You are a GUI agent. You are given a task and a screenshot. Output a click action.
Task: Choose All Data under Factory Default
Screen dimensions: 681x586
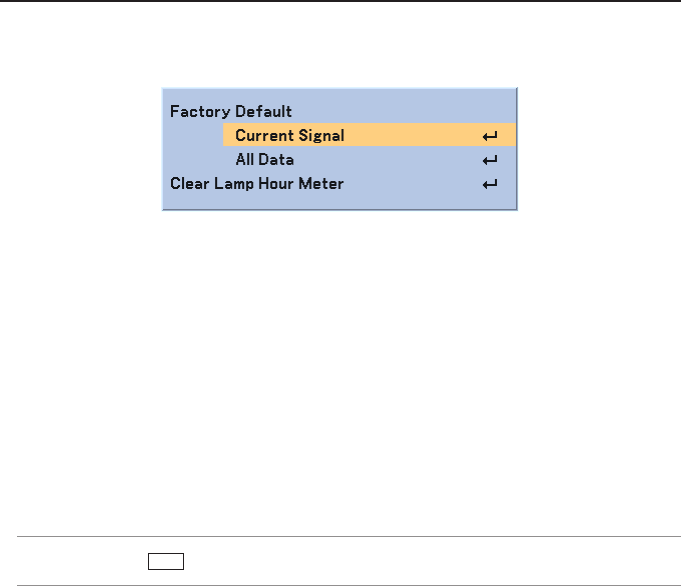[x=264, y=160]
